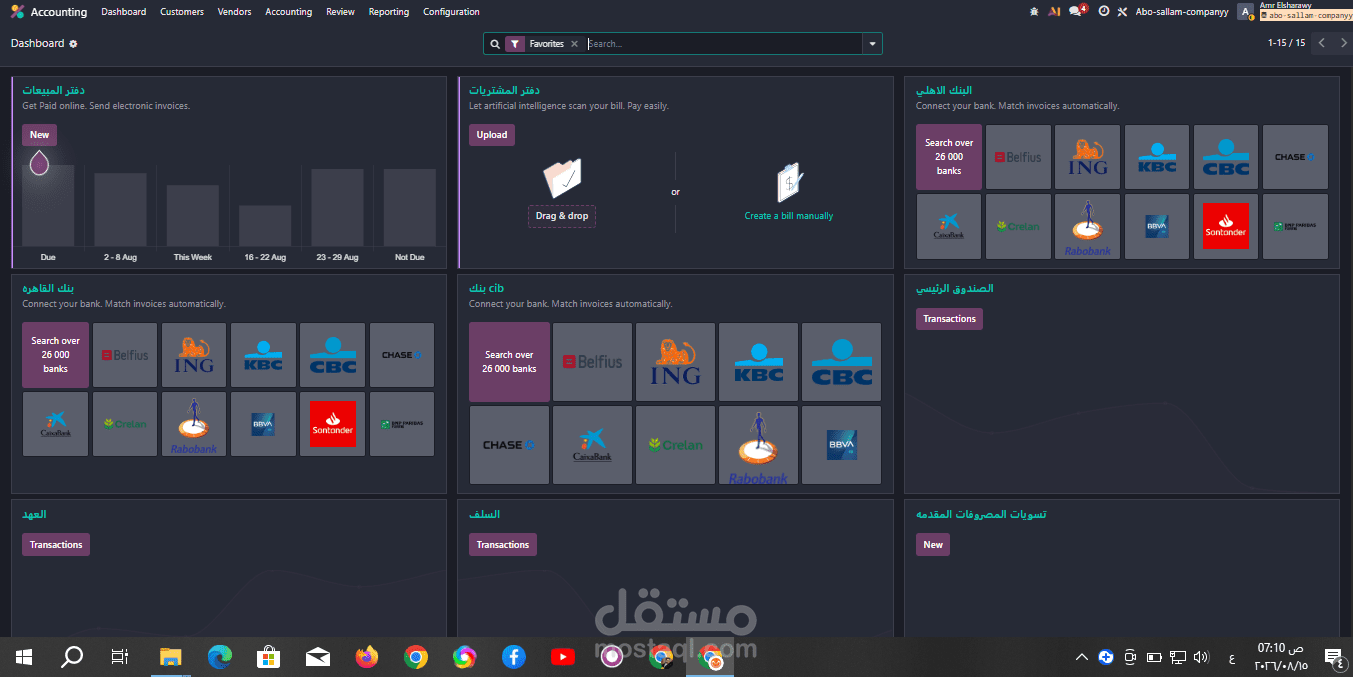Screen dimensions: 1353x677
Task: Open the Accounting menu item beside Vendors
Action: pos(288,12)
